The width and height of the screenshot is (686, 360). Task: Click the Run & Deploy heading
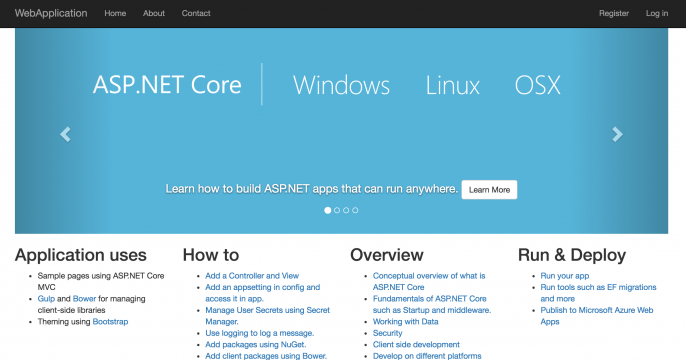(572, 255)
